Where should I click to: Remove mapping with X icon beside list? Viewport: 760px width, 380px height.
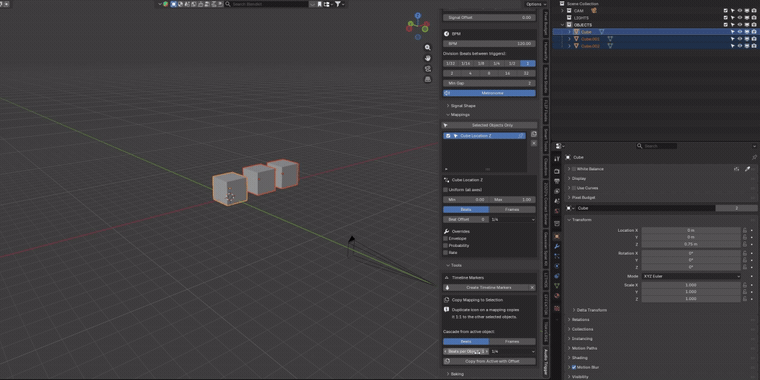pos(534,143)
